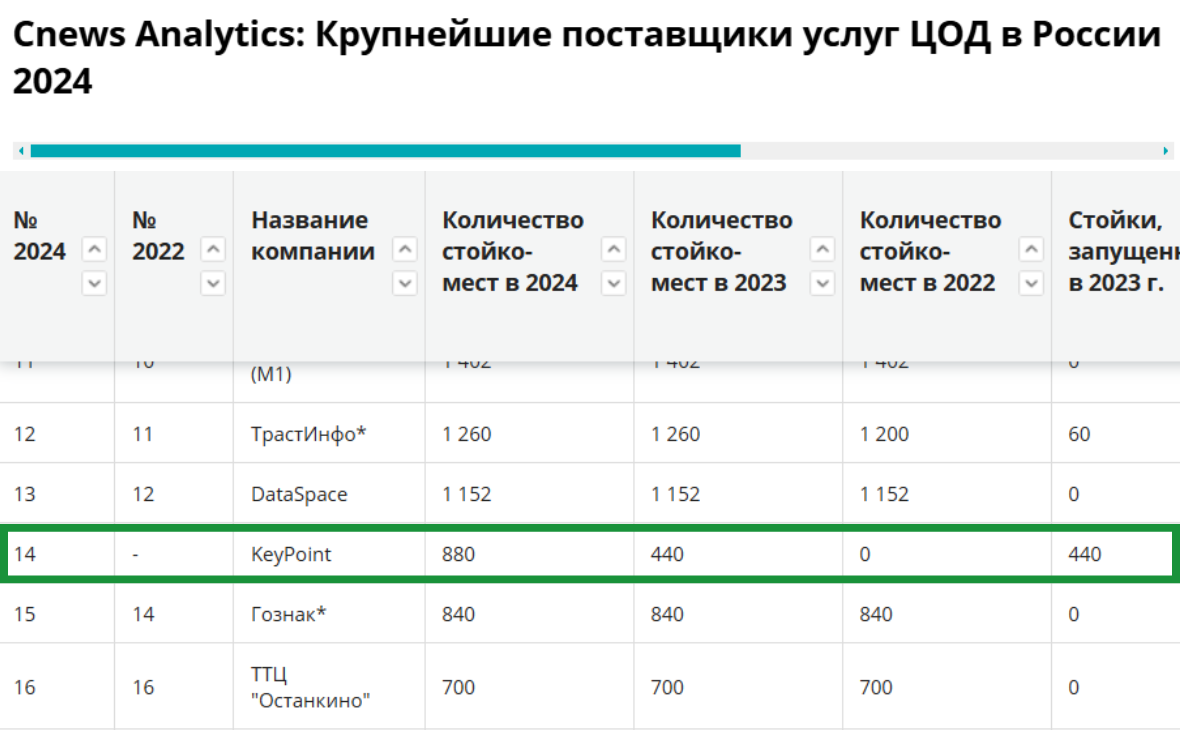Click 2023 value 1 260 for ТрастИнфо
1180x730 pixels.
click(675, 434)
